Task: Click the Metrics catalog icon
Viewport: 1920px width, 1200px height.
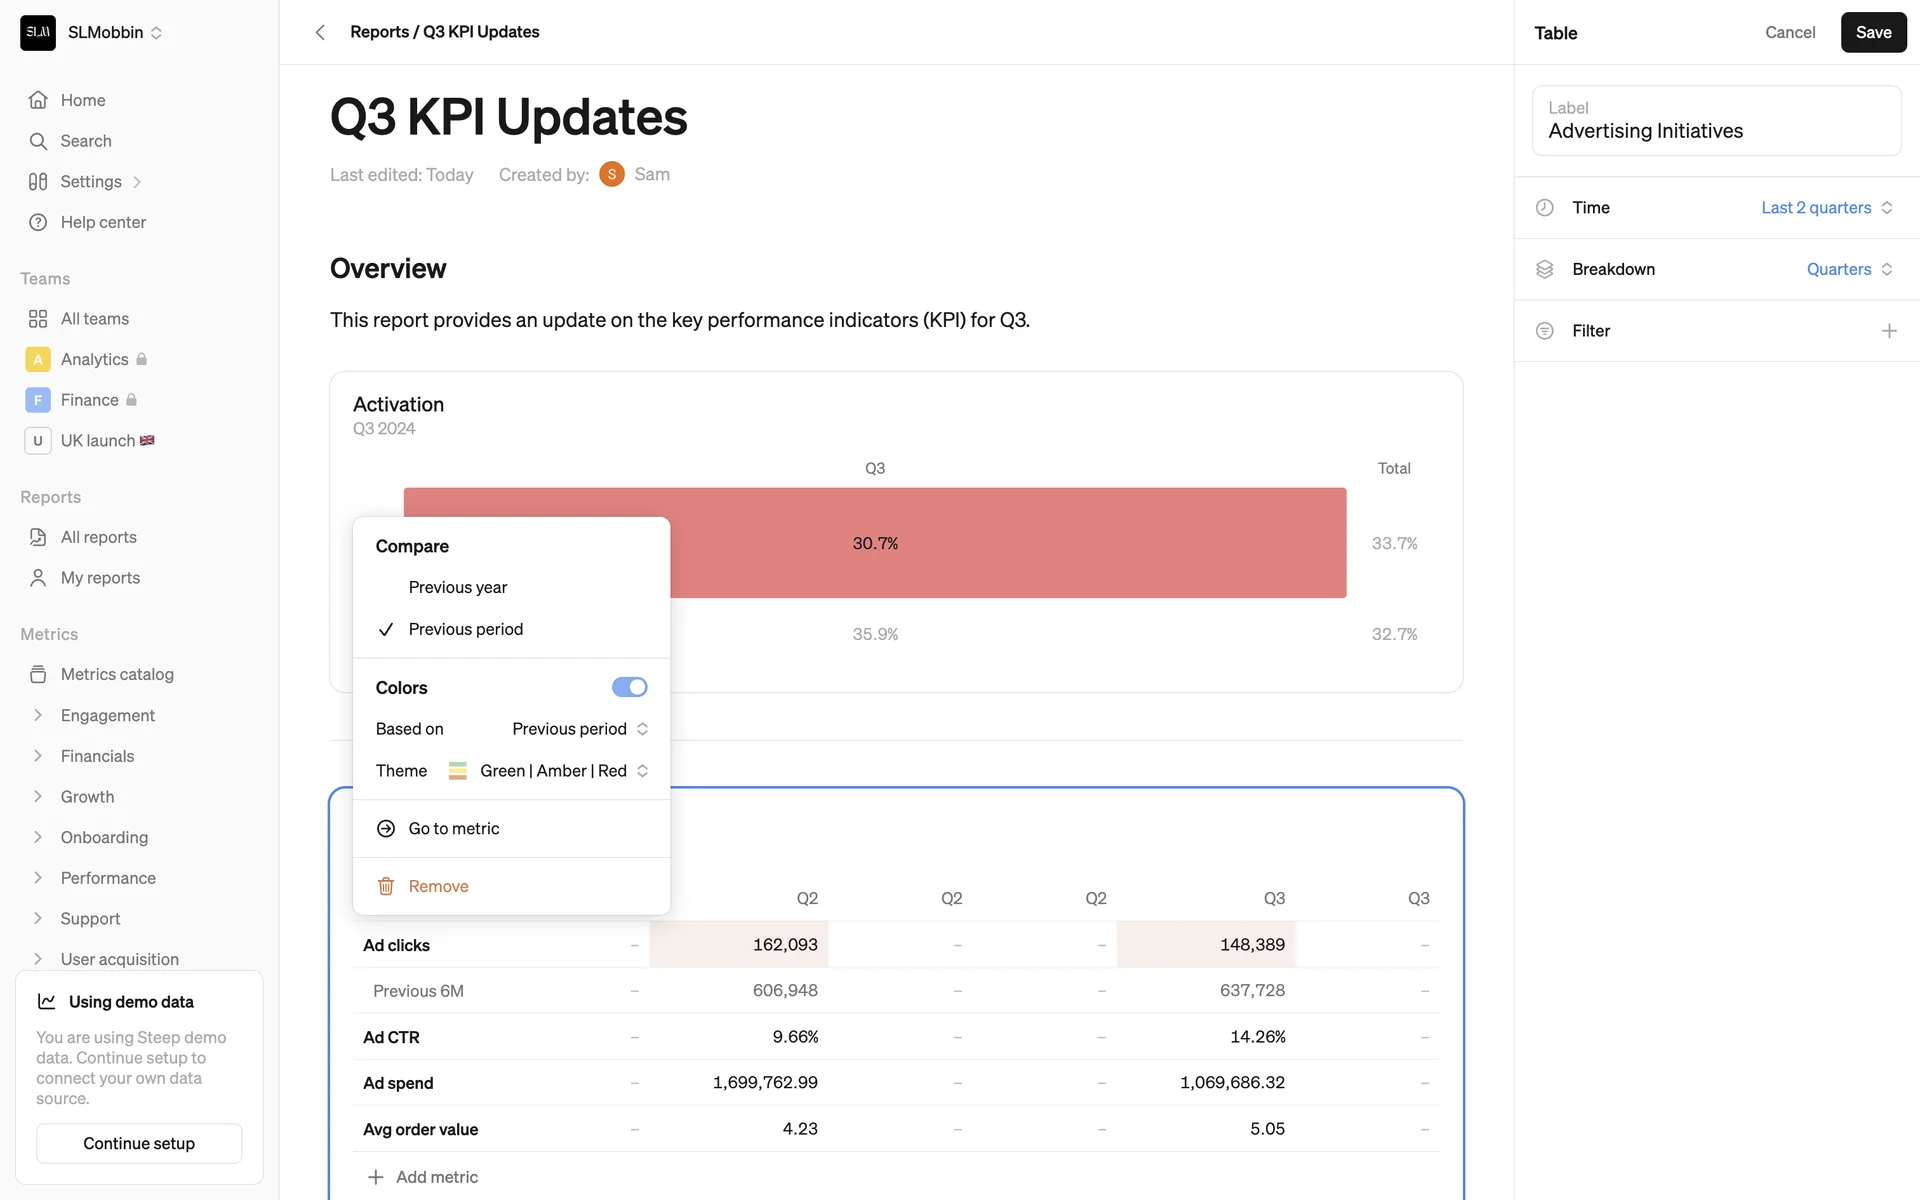Action: pos(38,674)
